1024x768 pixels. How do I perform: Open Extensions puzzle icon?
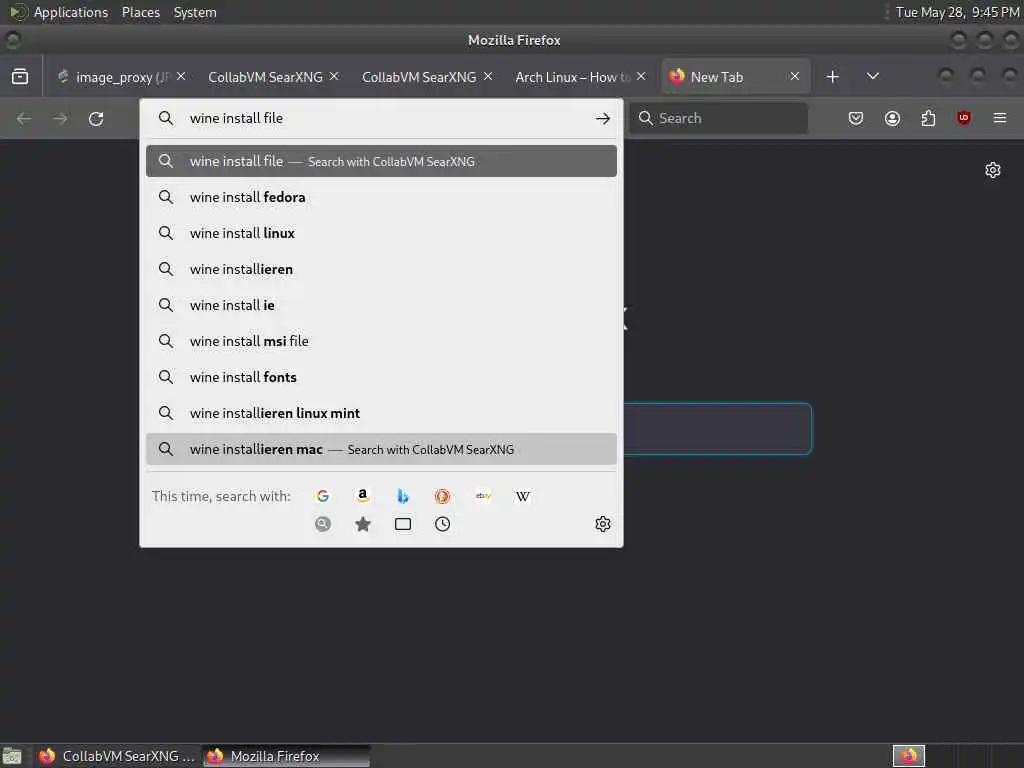928,118
